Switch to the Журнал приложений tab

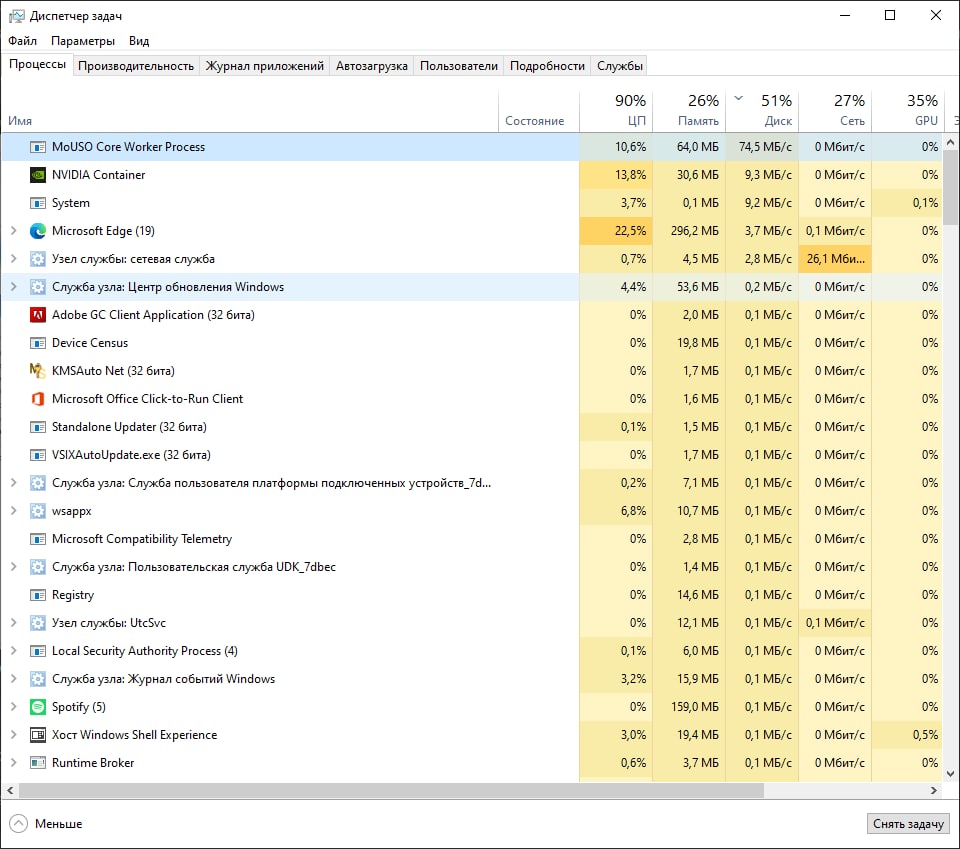(x=264, y=66)
